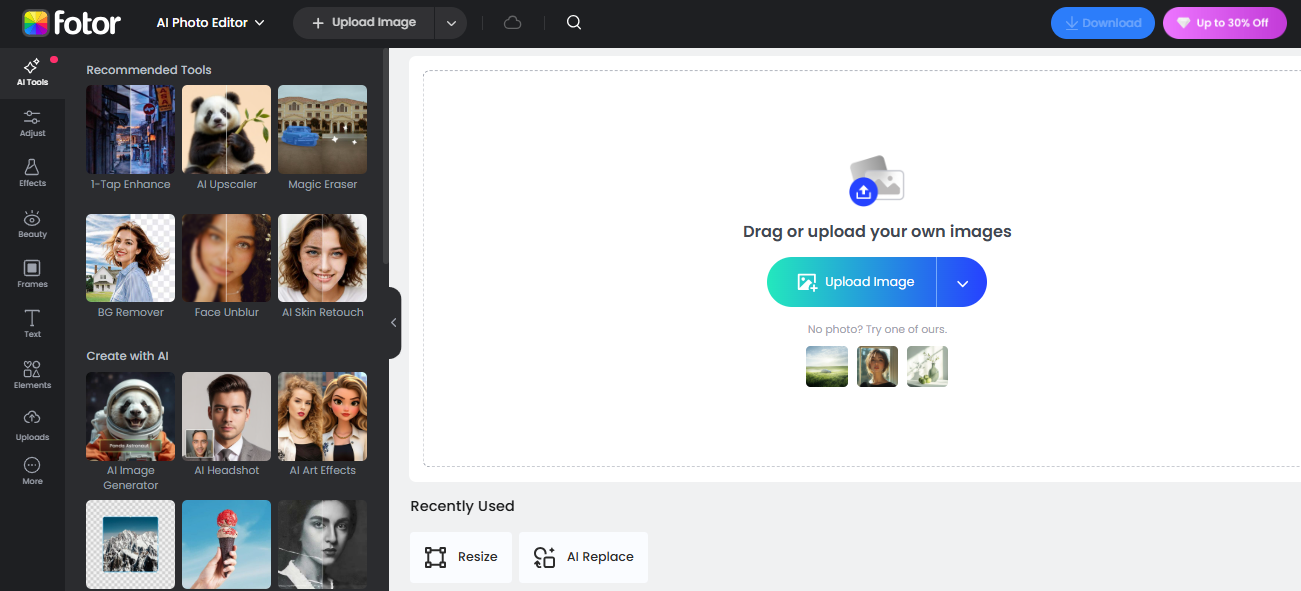Image resolution: width=1301 pixels, height=591 pixels.
Task: Click the Download button
Action: pyautogui.click(x=1102, y=21)
